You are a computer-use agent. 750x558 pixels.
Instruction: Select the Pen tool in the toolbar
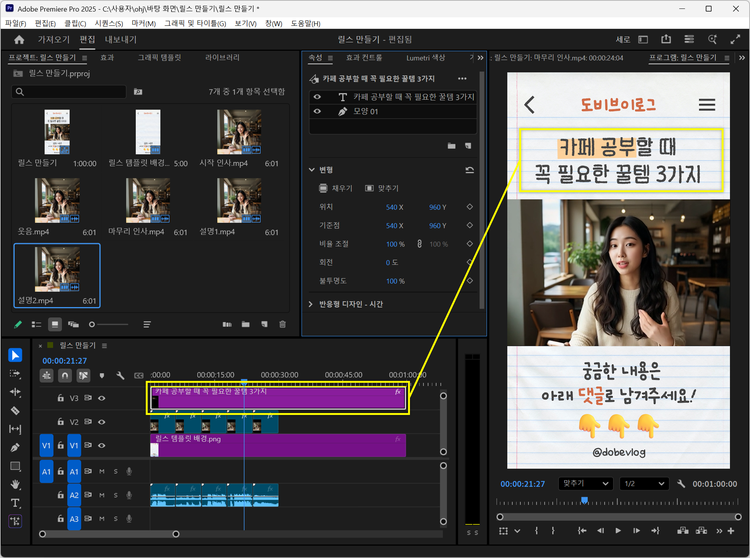(15, 447)
